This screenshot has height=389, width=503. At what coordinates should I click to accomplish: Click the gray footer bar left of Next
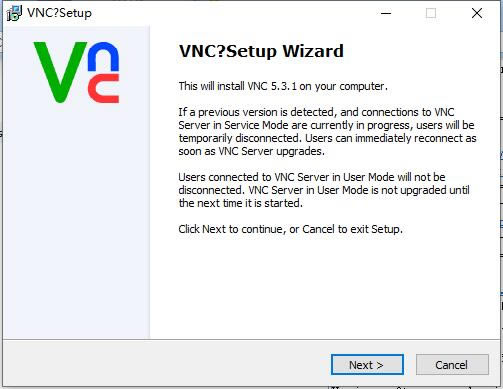click(167, 364)
